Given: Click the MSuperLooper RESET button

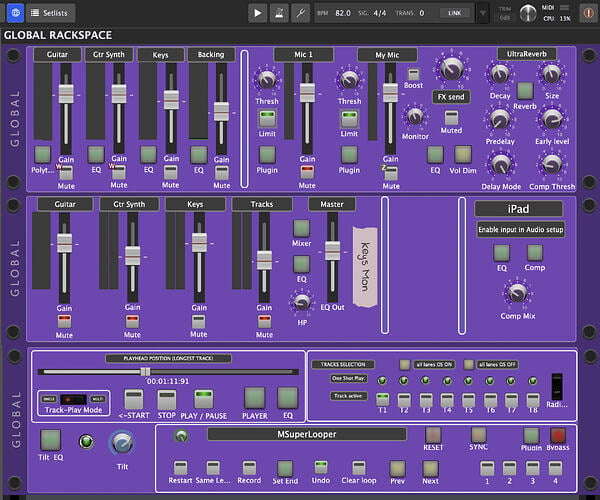Looking at the screenshot, I should (x=433, y=435).
